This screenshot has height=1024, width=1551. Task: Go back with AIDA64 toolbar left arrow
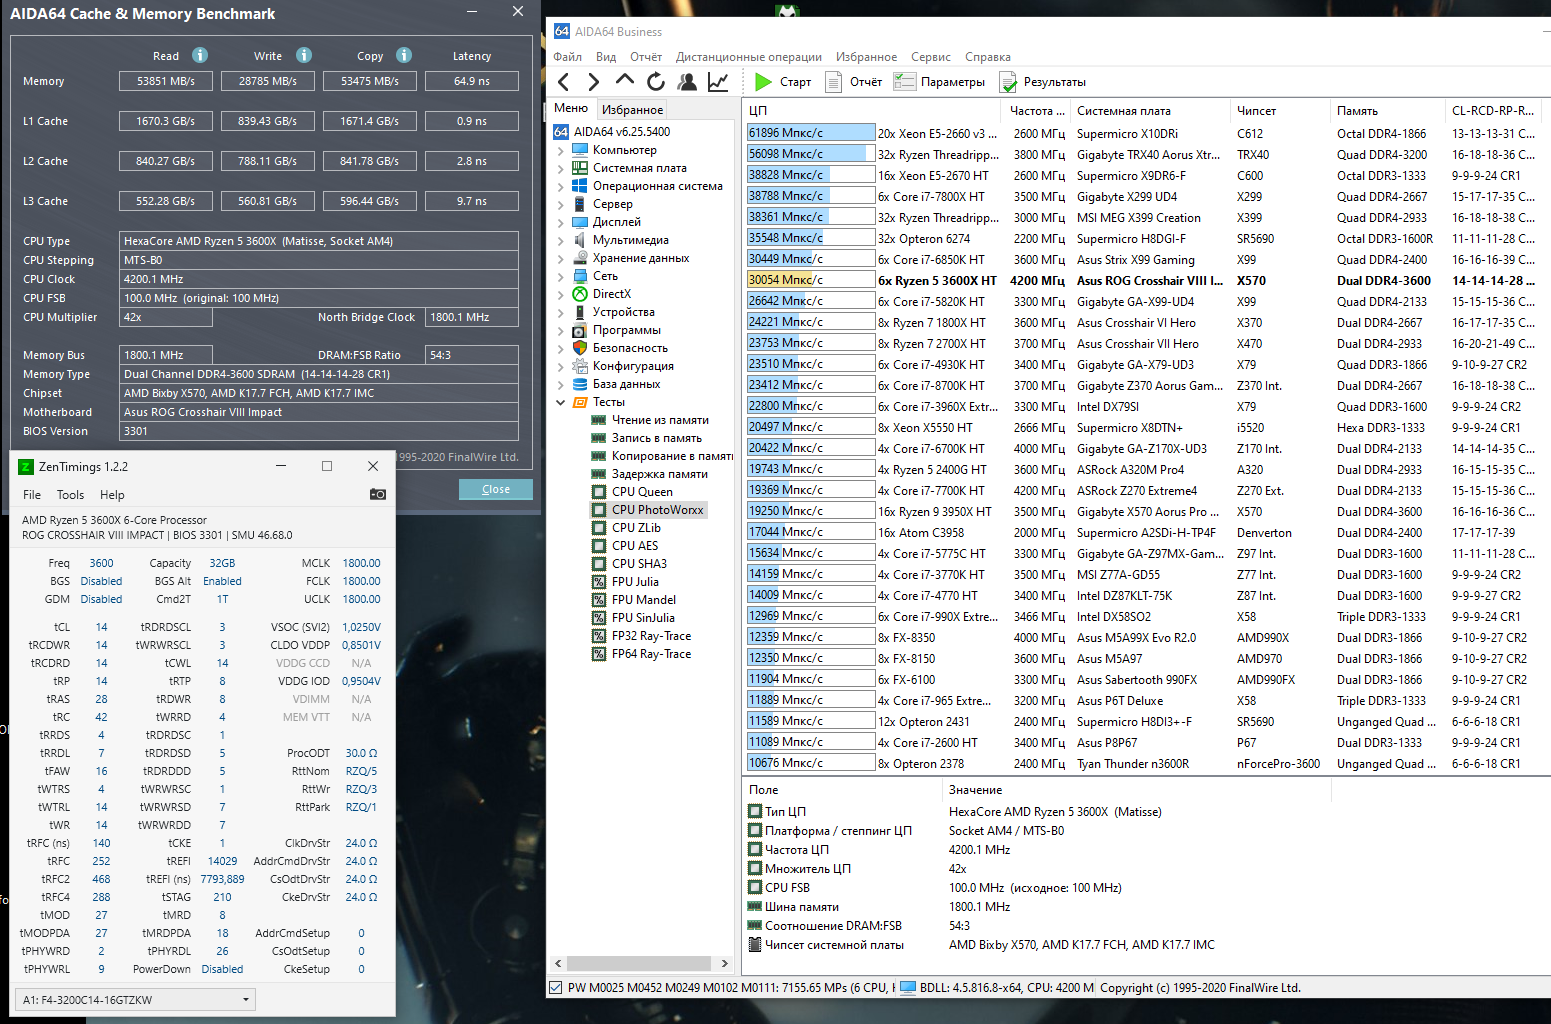pyautogui.click(x=564, y=82)
